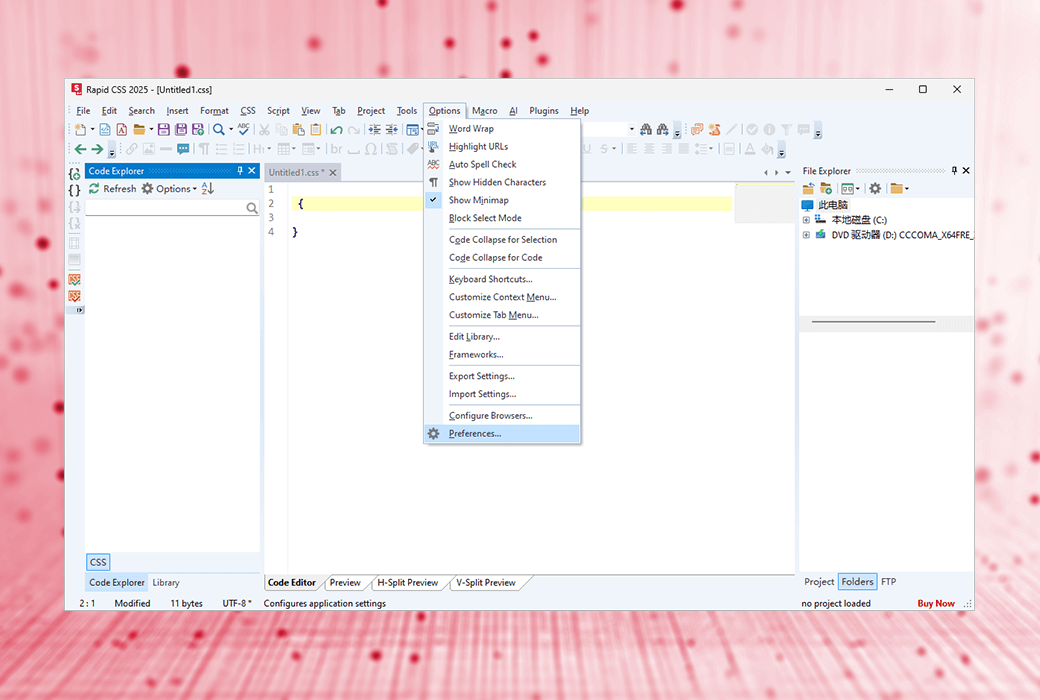Click the Refresh button in Code Explorer
This screenshot has width=1040, height=700.
point(112,188)
